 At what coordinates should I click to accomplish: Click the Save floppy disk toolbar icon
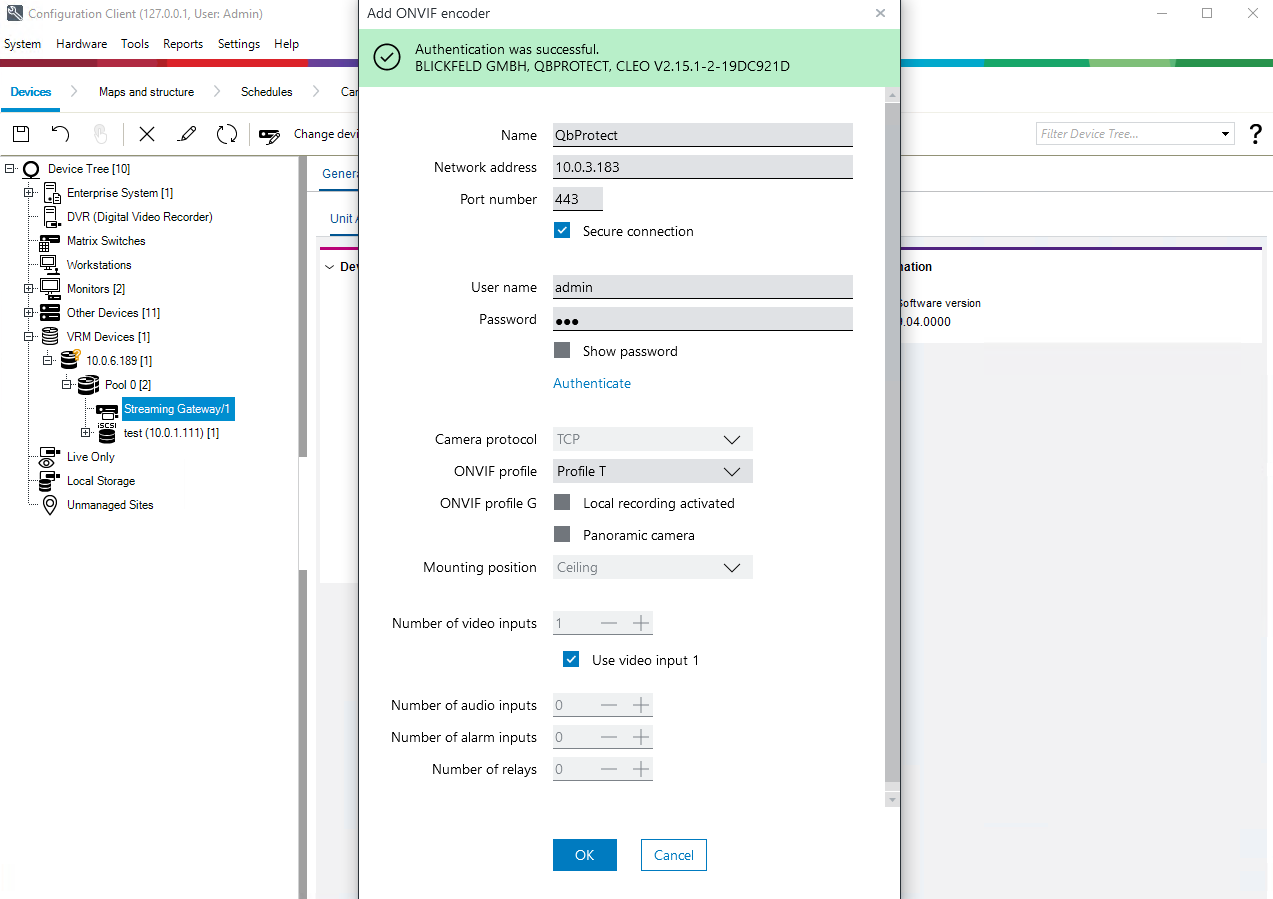pos(21,134)
